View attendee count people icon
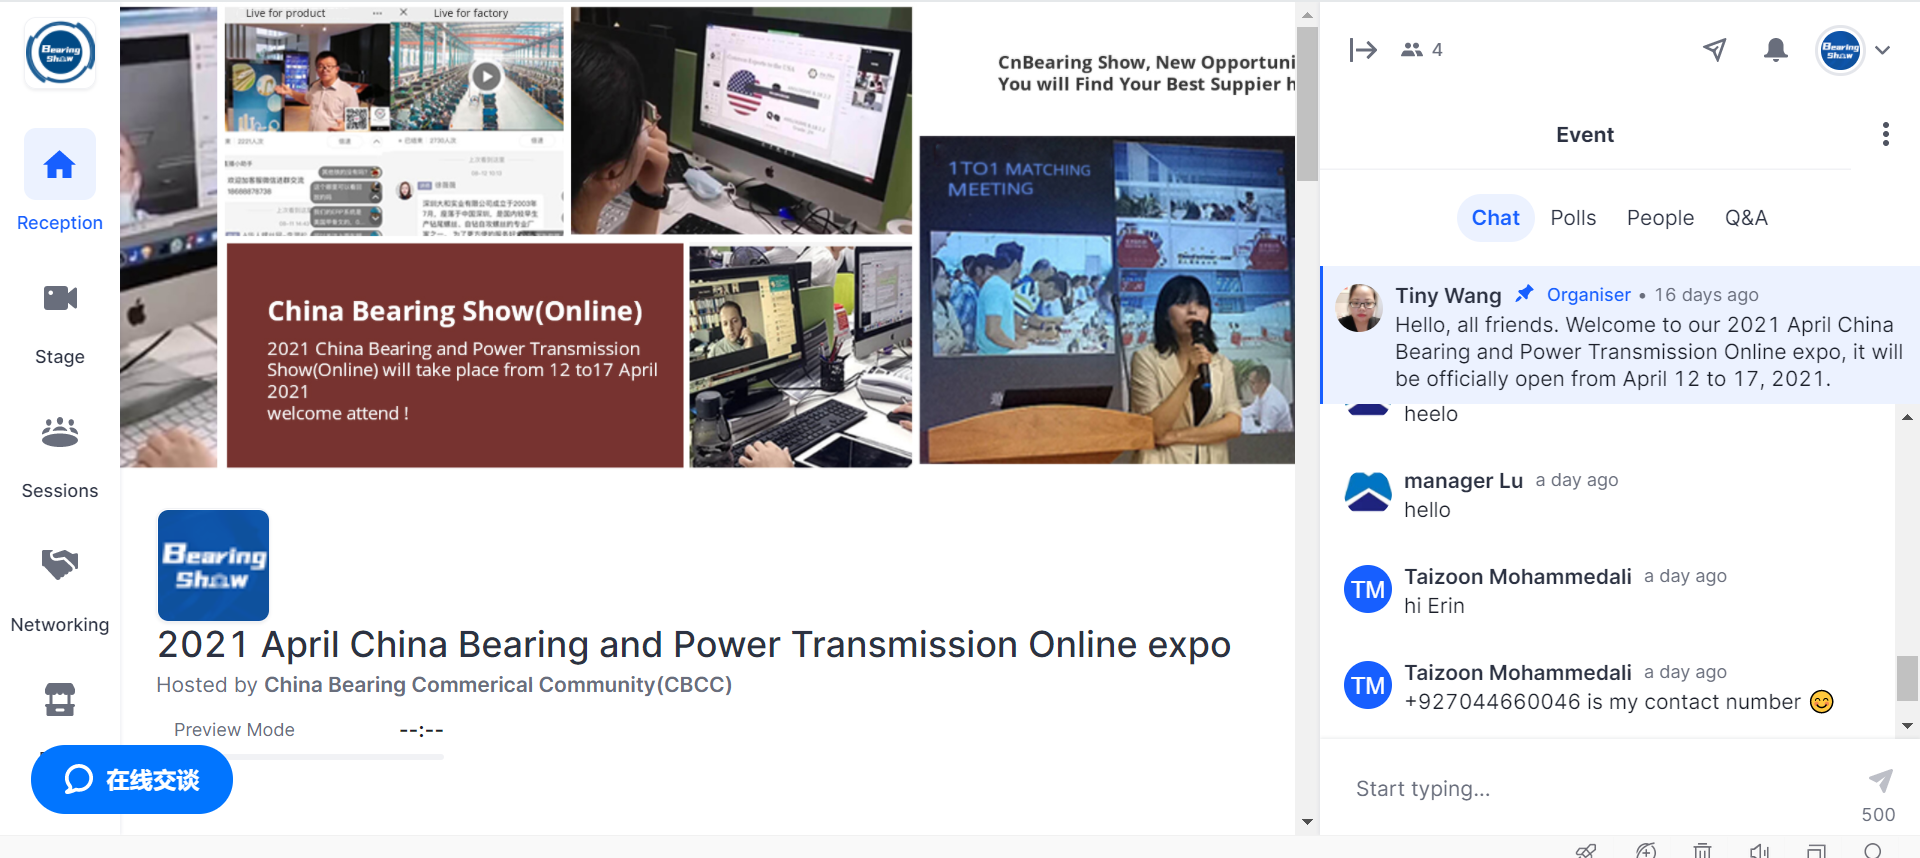 tap(1412, 50)
